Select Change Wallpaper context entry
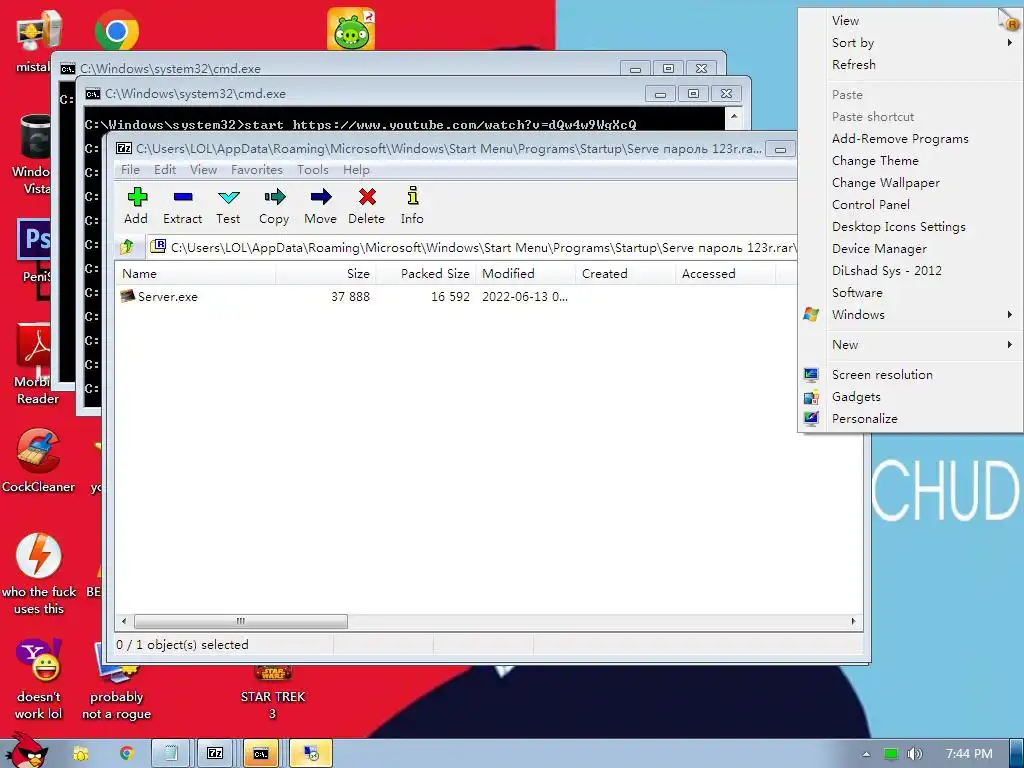 point(910,183)
